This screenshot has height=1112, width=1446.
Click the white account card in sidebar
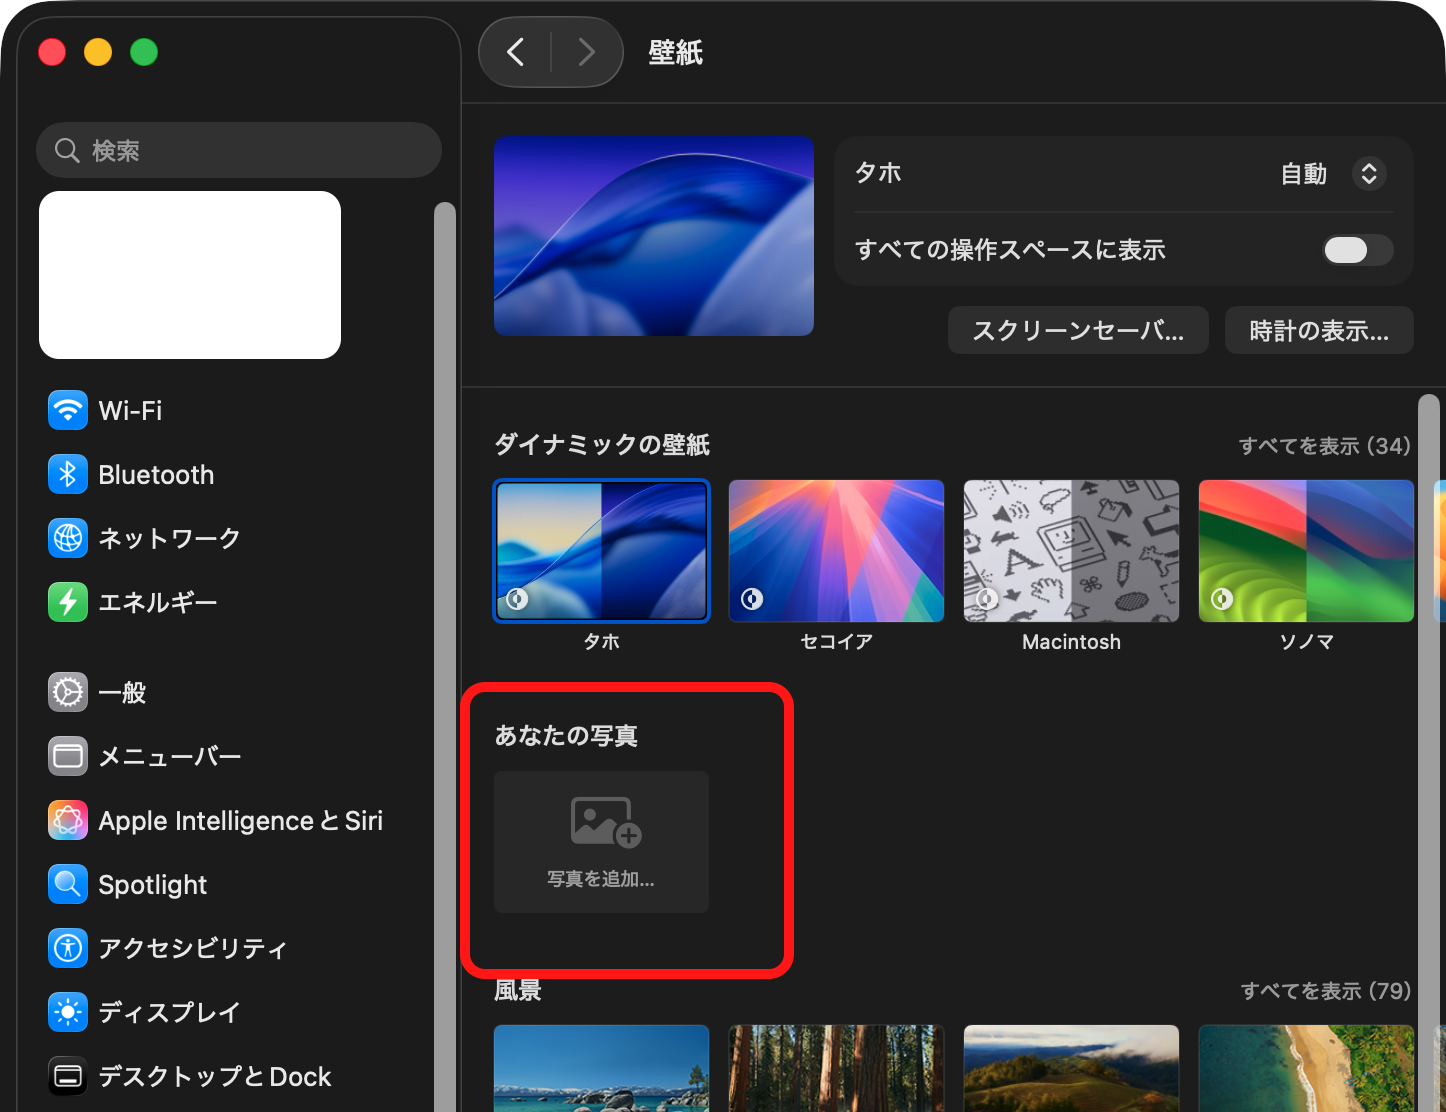[190, 275]
